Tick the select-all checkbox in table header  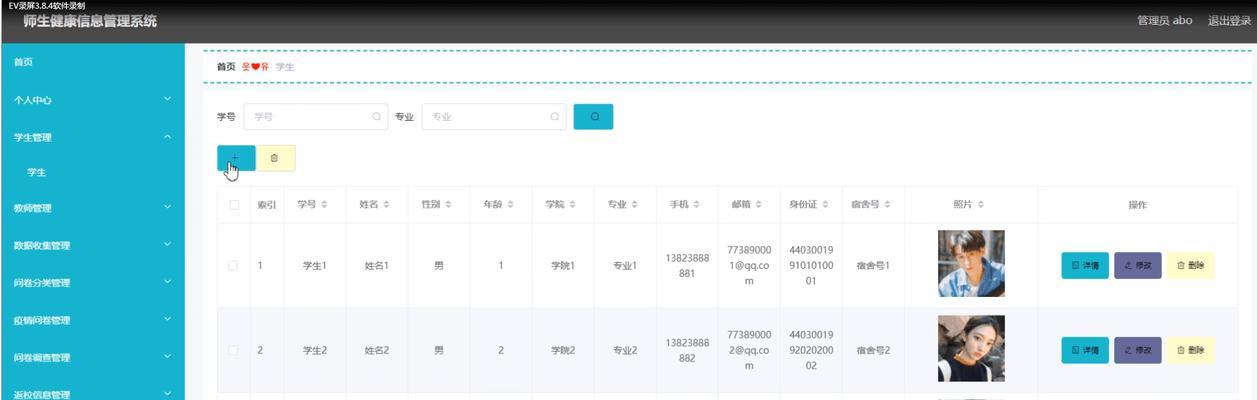point(234,205)
